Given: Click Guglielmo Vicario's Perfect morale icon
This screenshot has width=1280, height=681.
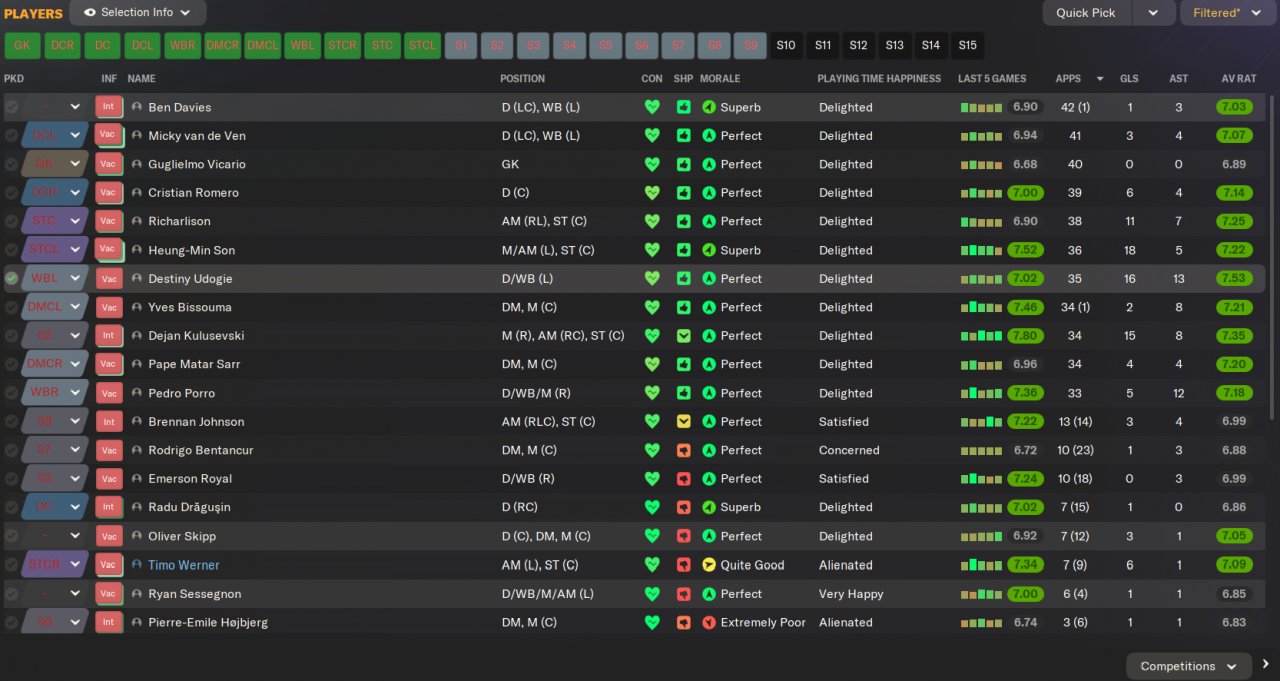Looking at the screenshot, I should [x=709, y=164].
